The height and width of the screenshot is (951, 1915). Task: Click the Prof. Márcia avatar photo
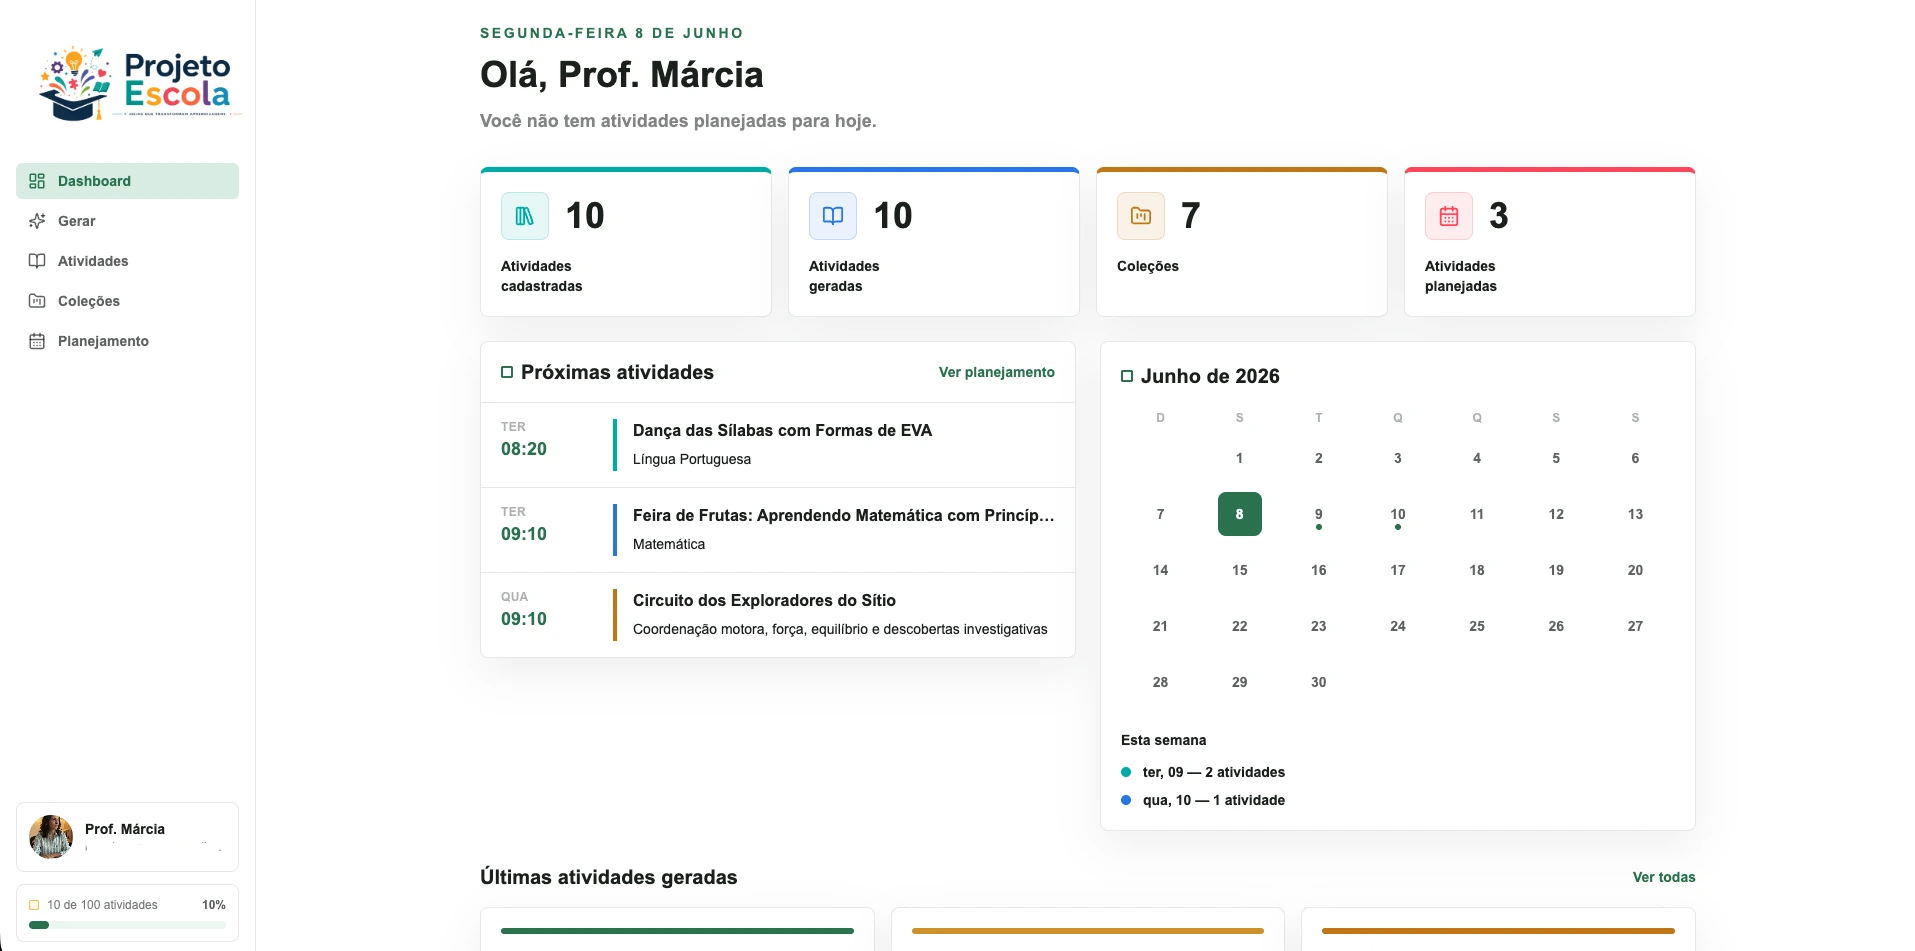(51, 837)
